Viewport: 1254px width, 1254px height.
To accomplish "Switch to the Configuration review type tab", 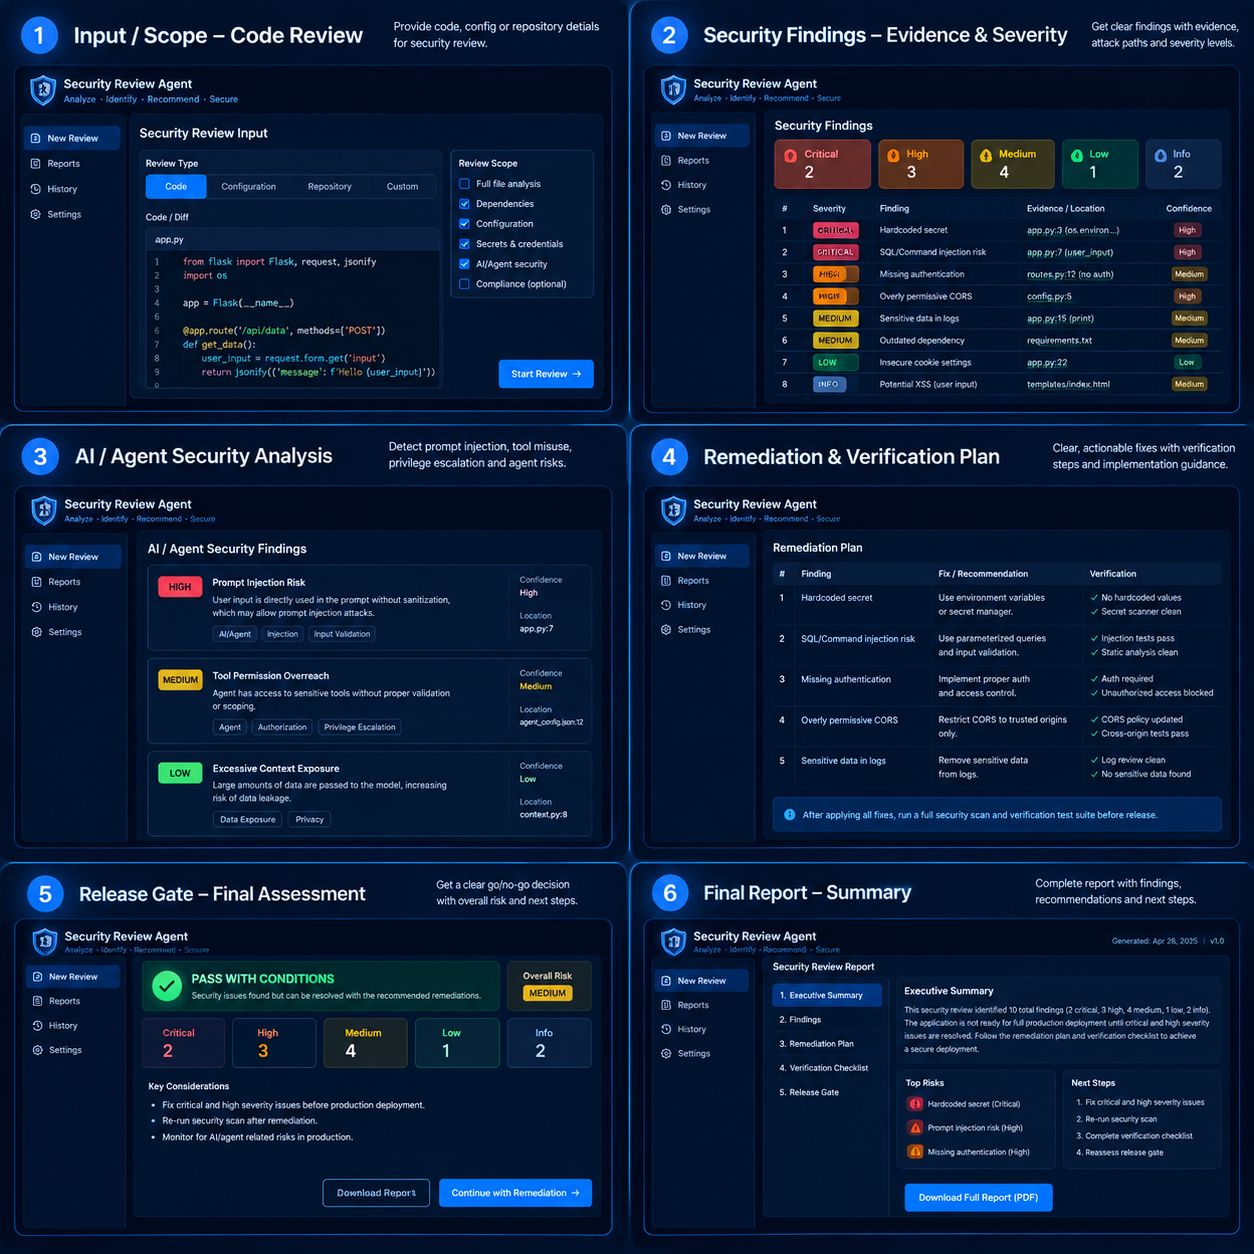I will [249, 187].
